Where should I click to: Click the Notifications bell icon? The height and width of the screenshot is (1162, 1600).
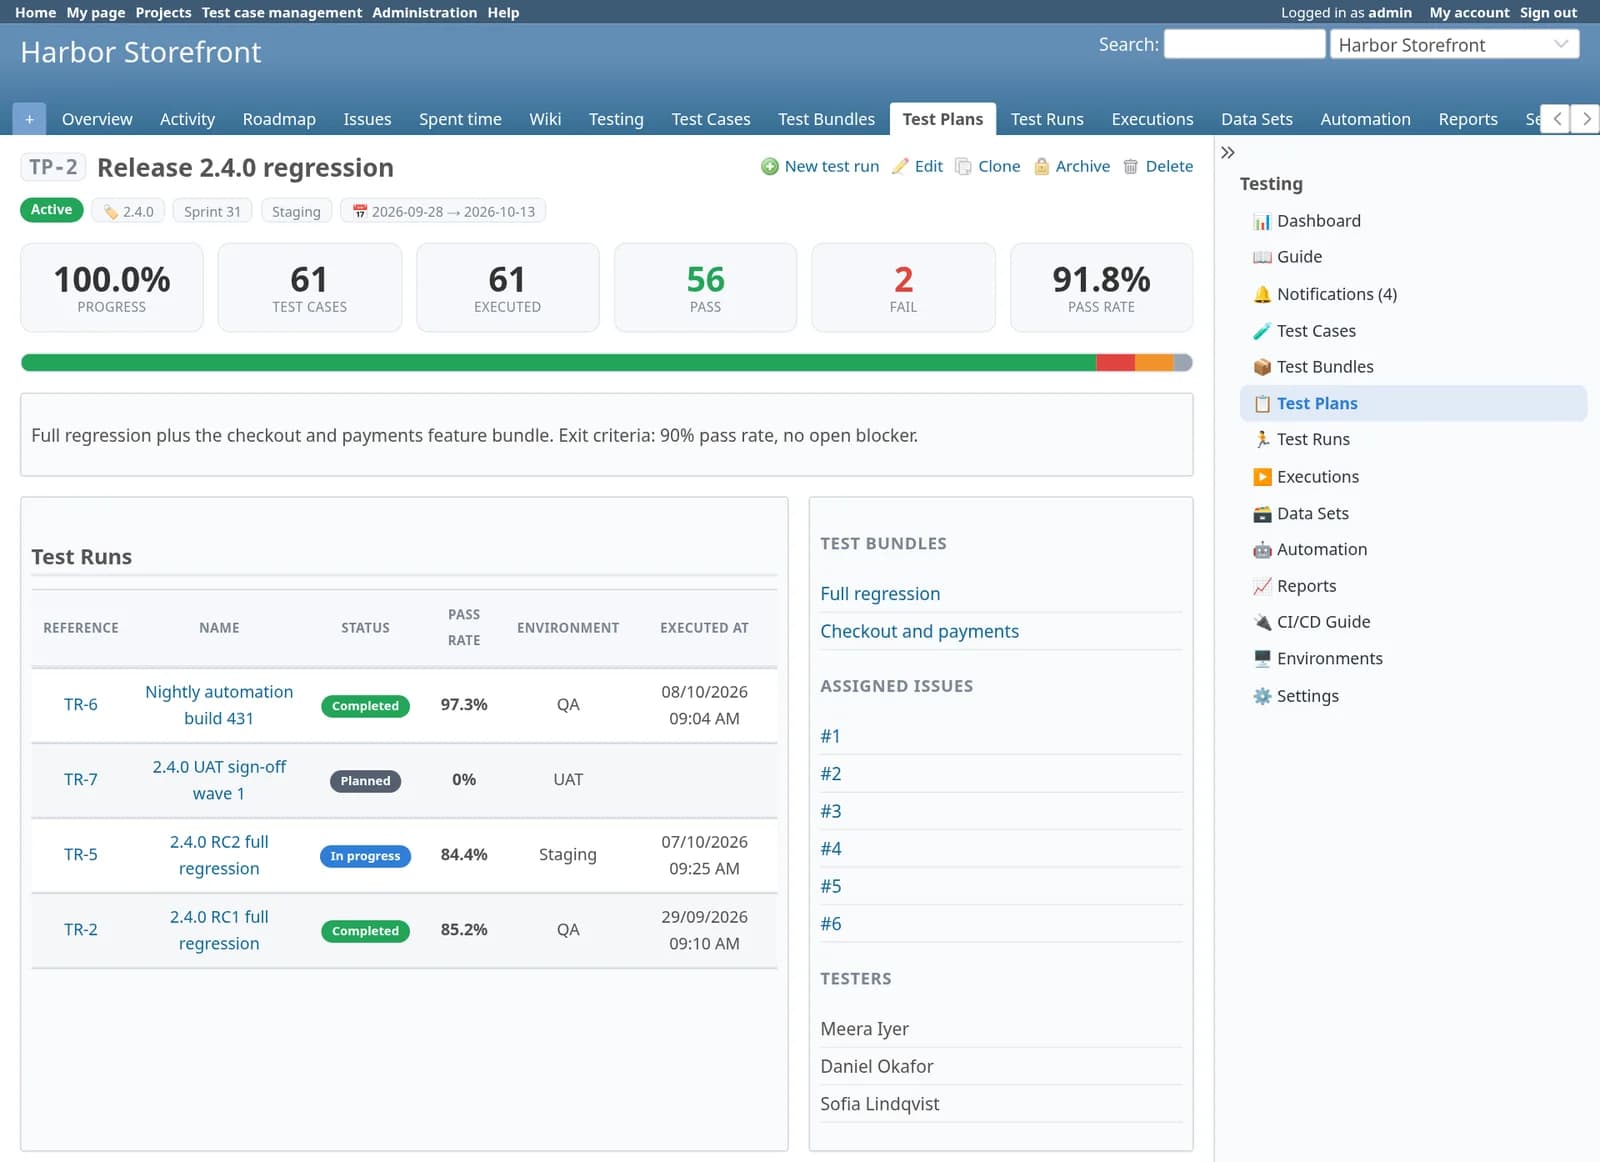[1262, 294]
